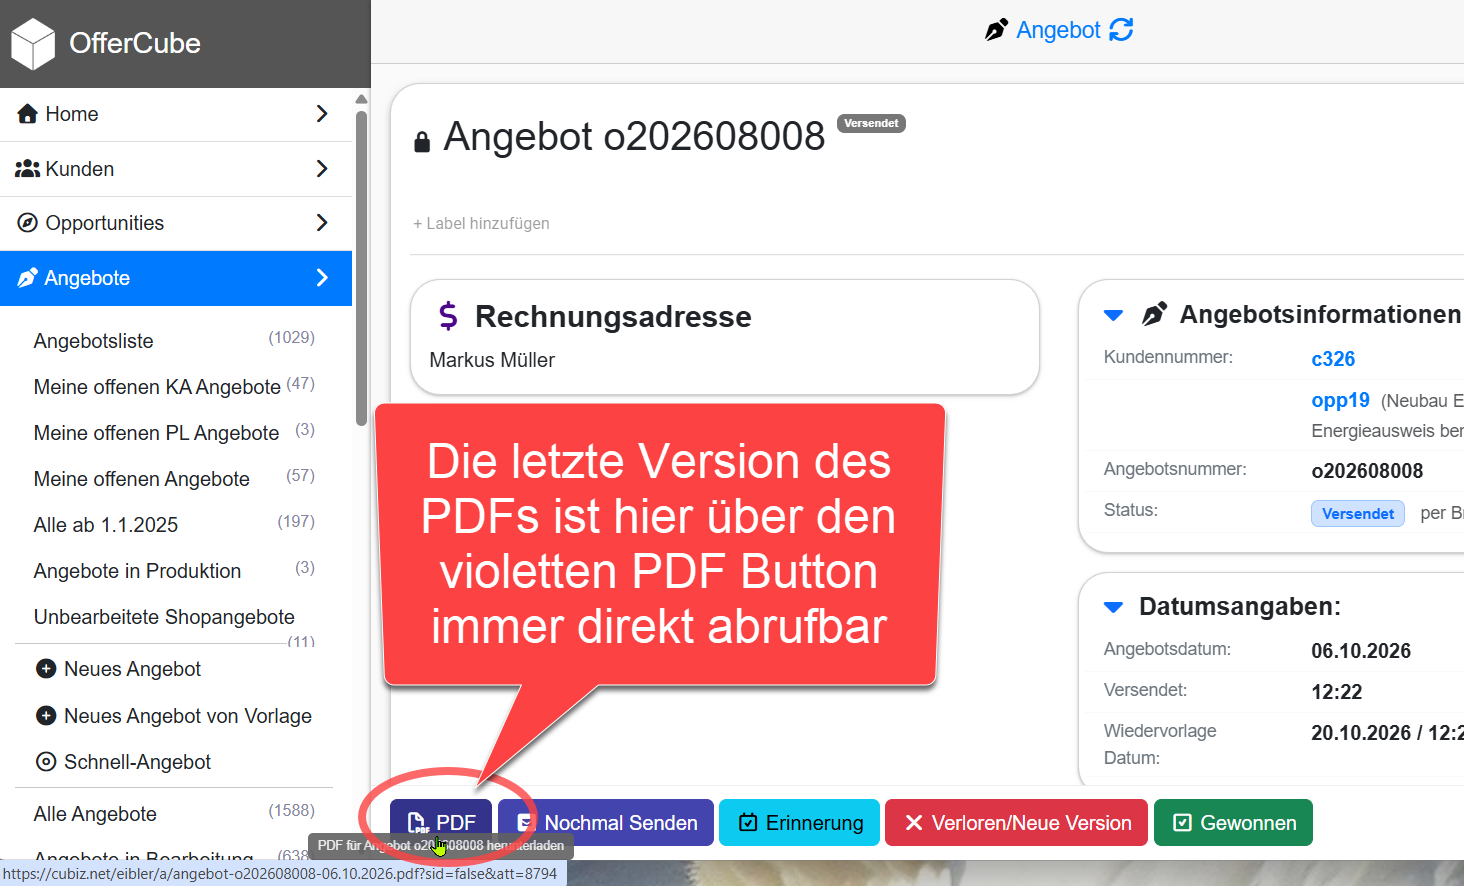1464x886 pixels.
Task: Mark the offer as Gewonnen
Action: tap(1233, 822)
